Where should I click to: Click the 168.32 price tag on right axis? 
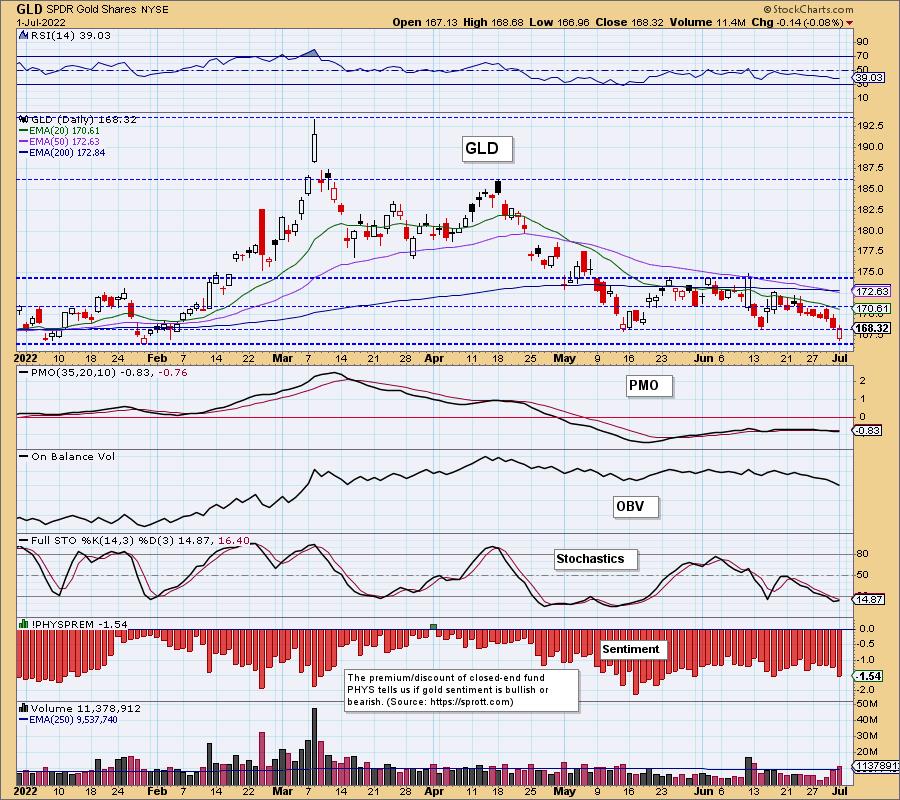[x=871, y=328]
